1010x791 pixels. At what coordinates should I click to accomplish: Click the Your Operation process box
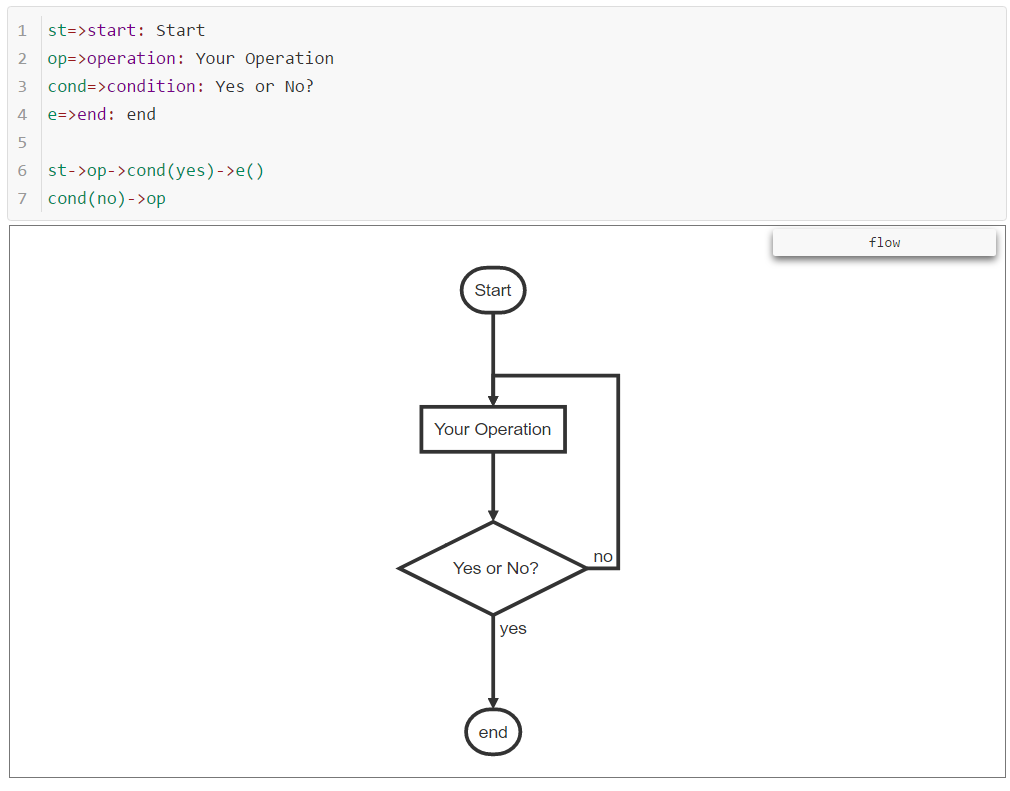coord(492,429)
